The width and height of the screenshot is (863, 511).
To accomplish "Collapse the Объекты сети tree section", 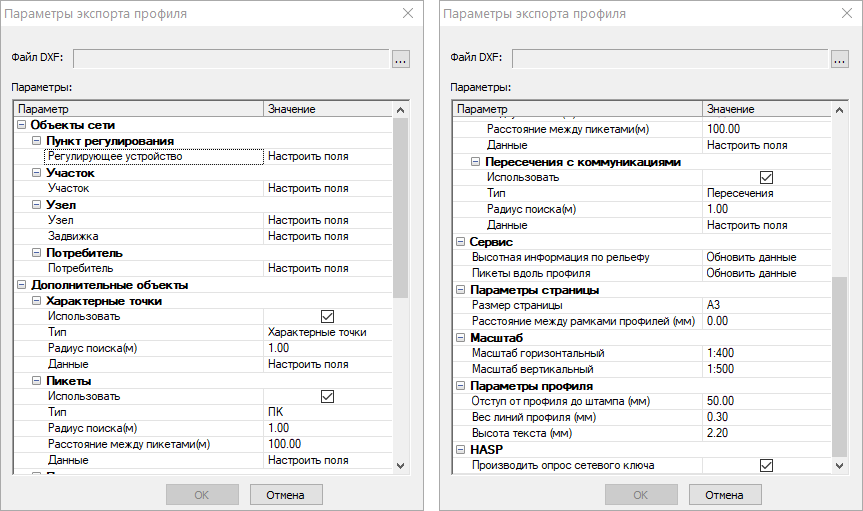I will coord(22,125).
